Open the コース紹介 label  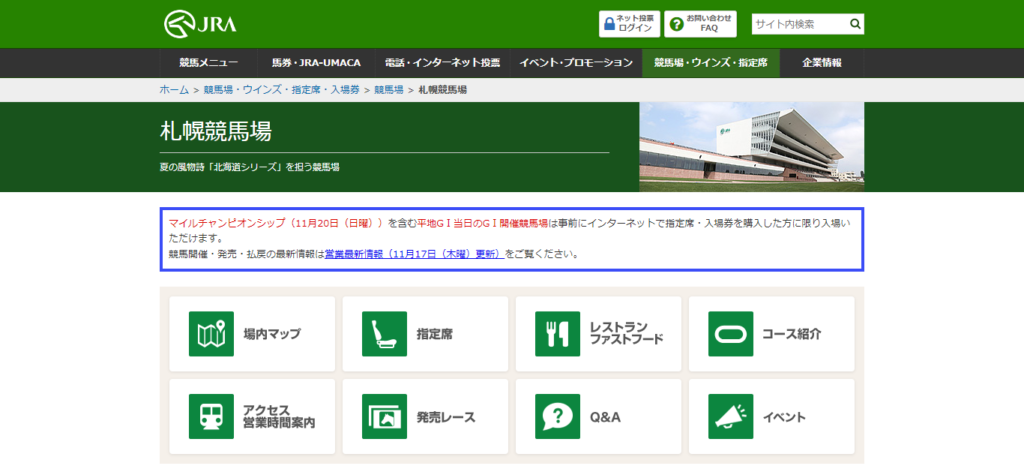tap(792, 334)
